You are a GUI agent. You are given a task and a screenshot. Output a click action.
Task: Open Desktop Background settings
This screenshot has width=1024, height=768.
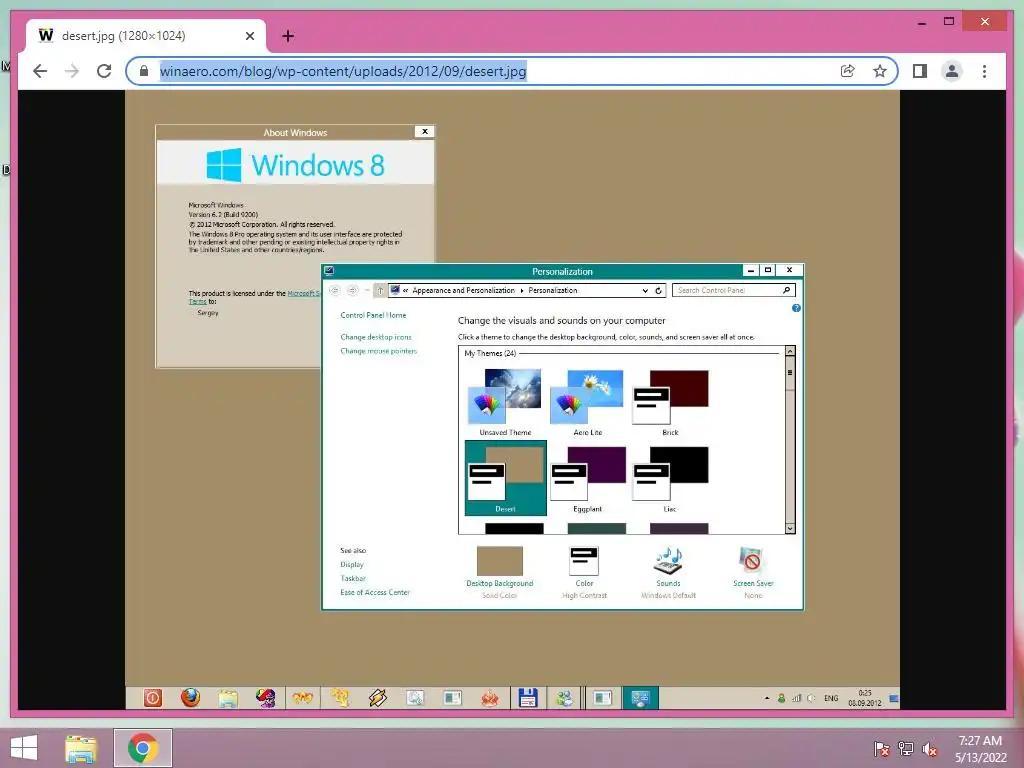click(x=500, y=572)
